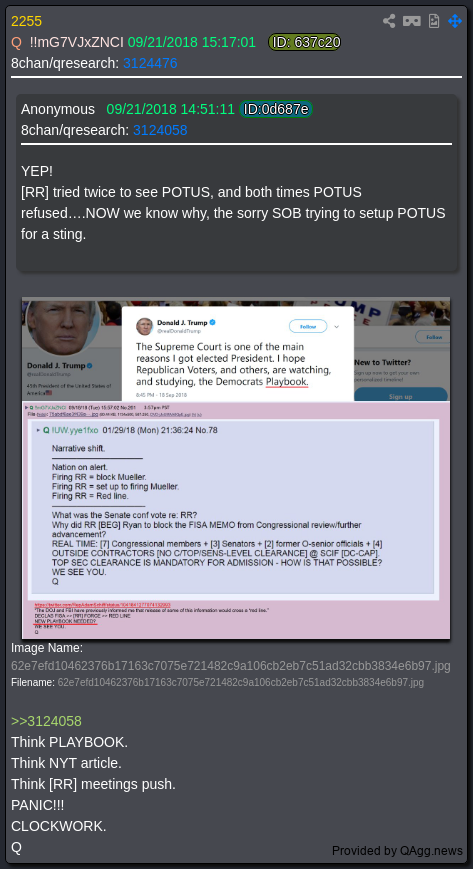Click the Q author letter in header
The width and height of the screenshot is (473, 869).
click(16, 43)
